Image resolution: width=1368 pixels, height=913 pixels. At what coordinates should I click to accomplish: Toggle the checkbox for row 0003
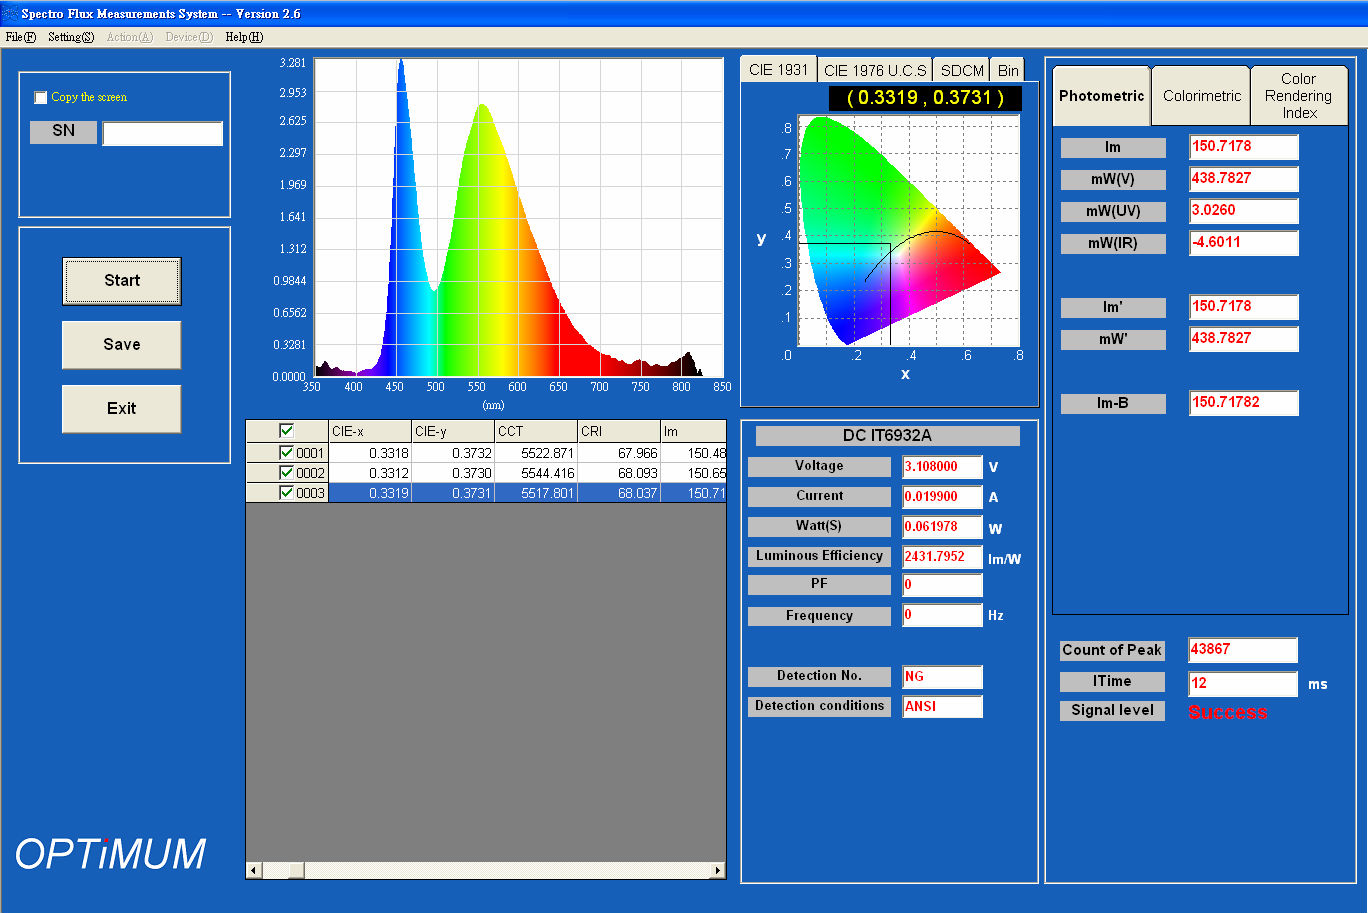click(x=287, y=493)
